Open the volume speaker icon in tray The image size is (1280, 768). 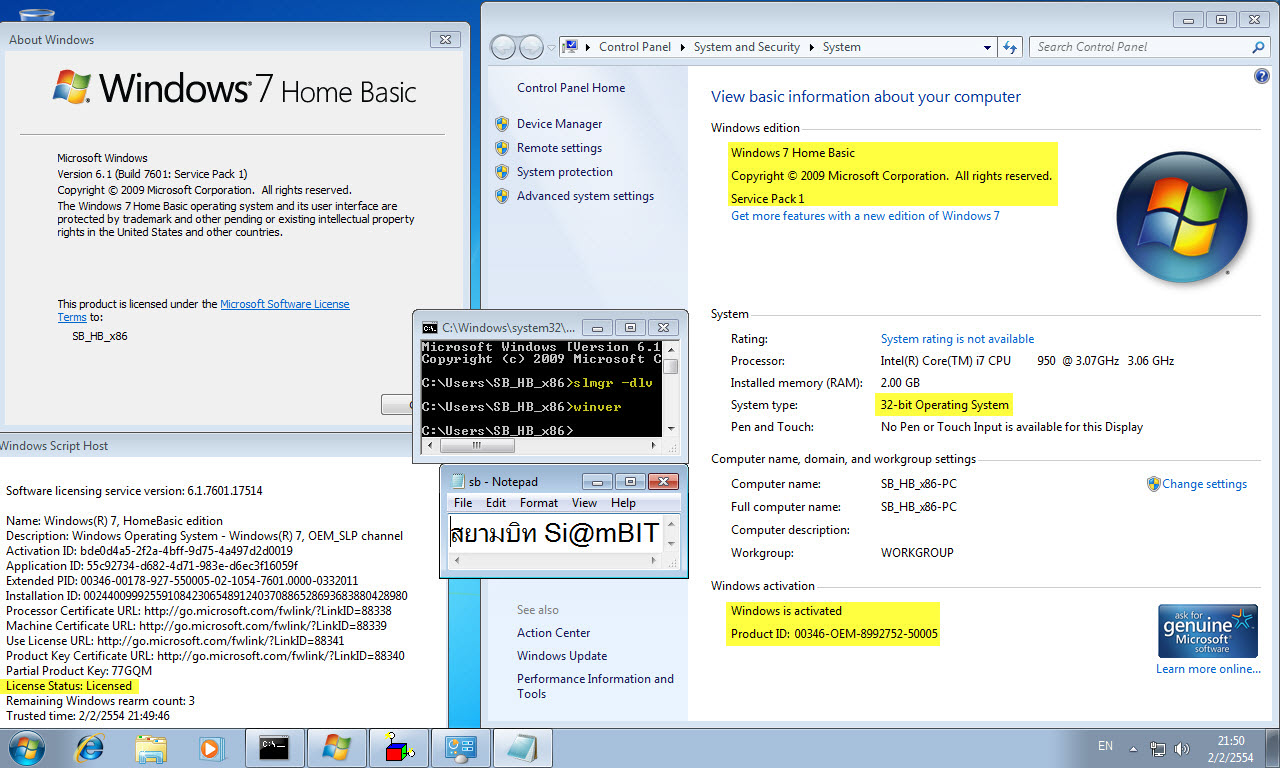click(1183, 748)
